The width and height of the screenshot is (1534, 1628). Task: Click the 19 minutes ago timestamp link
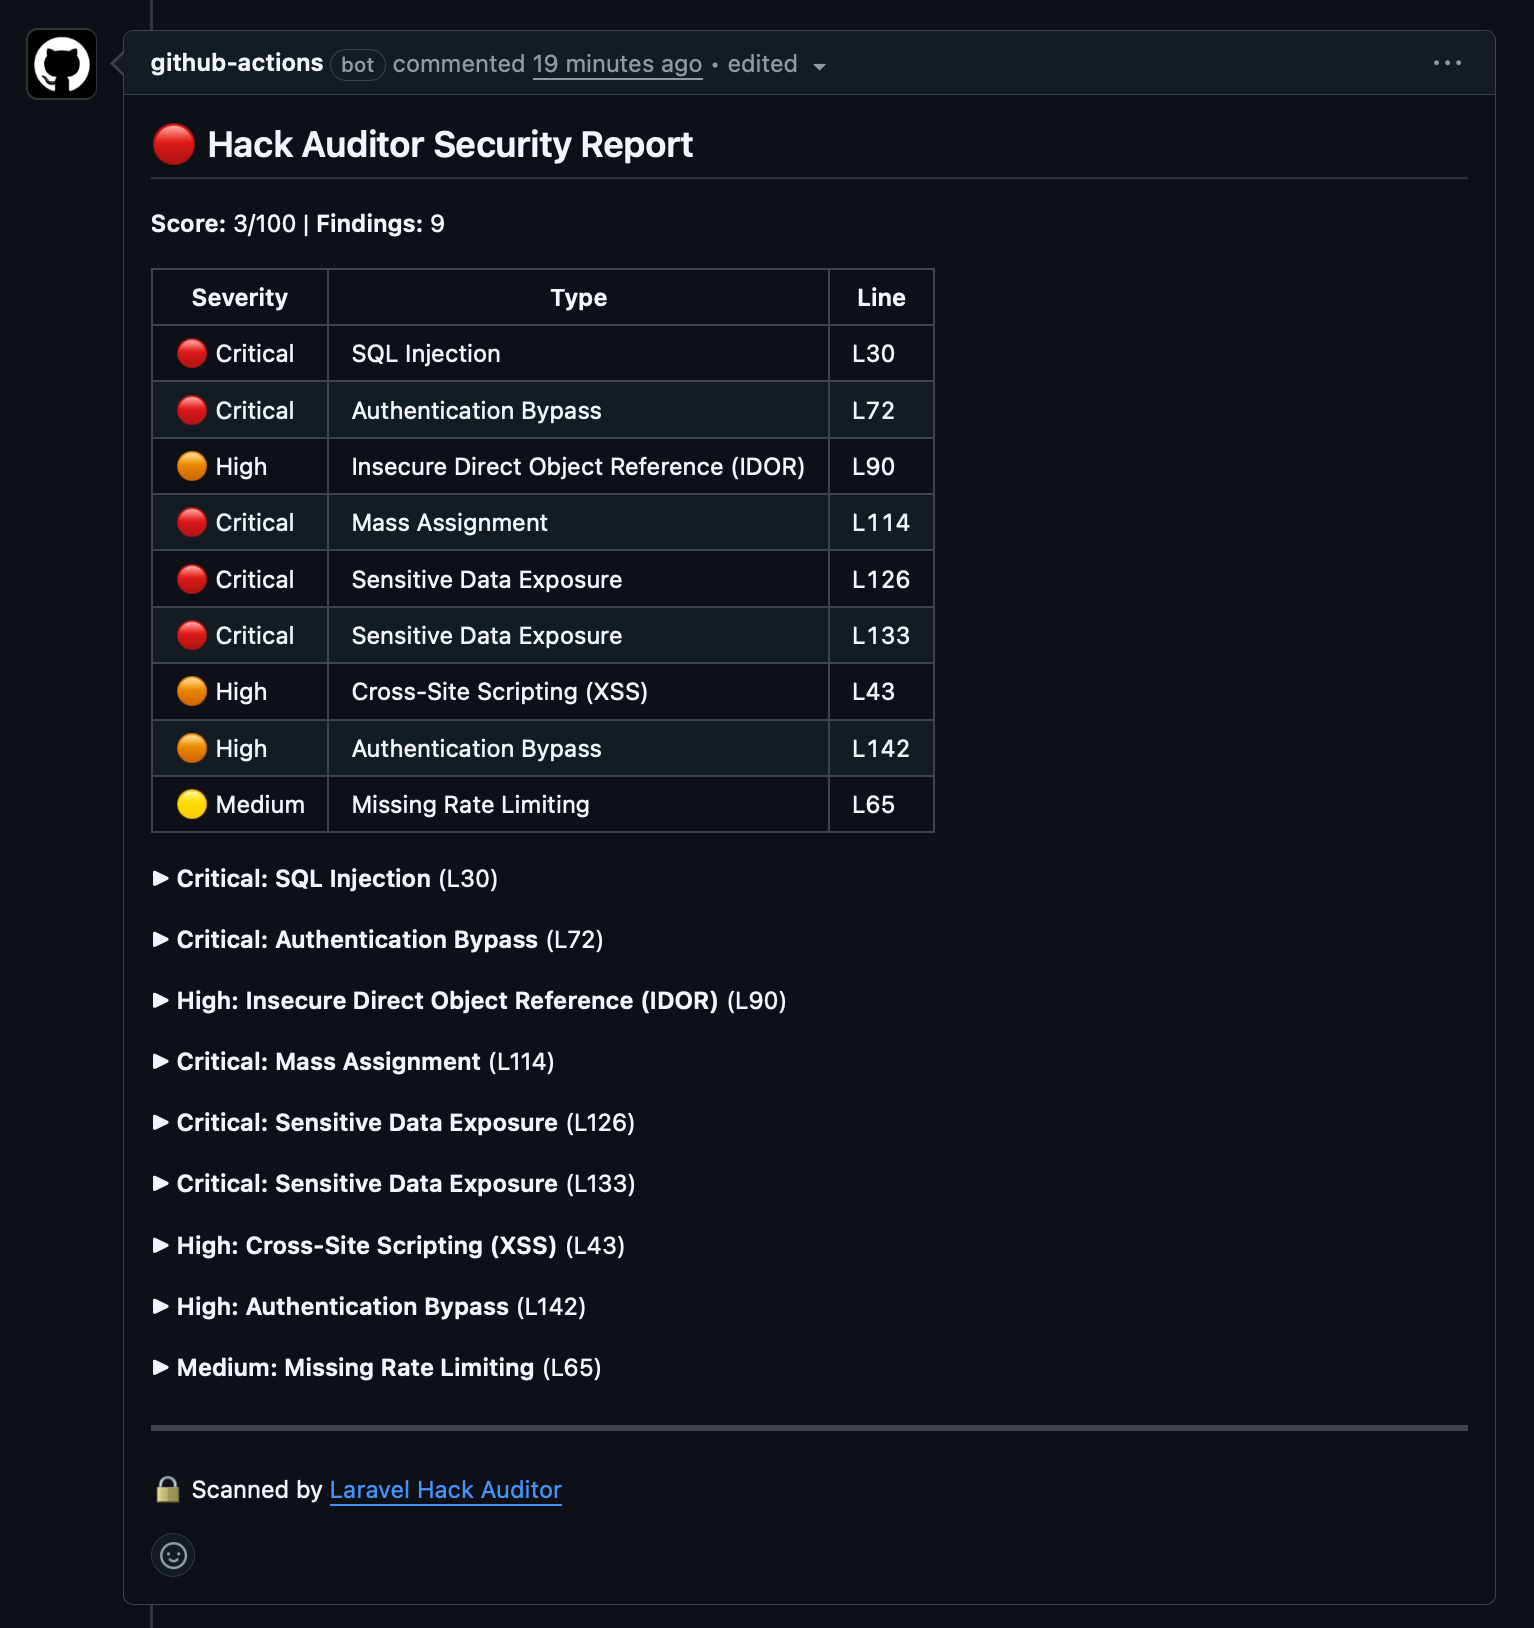pyautogui.click(x=617, y=64)
